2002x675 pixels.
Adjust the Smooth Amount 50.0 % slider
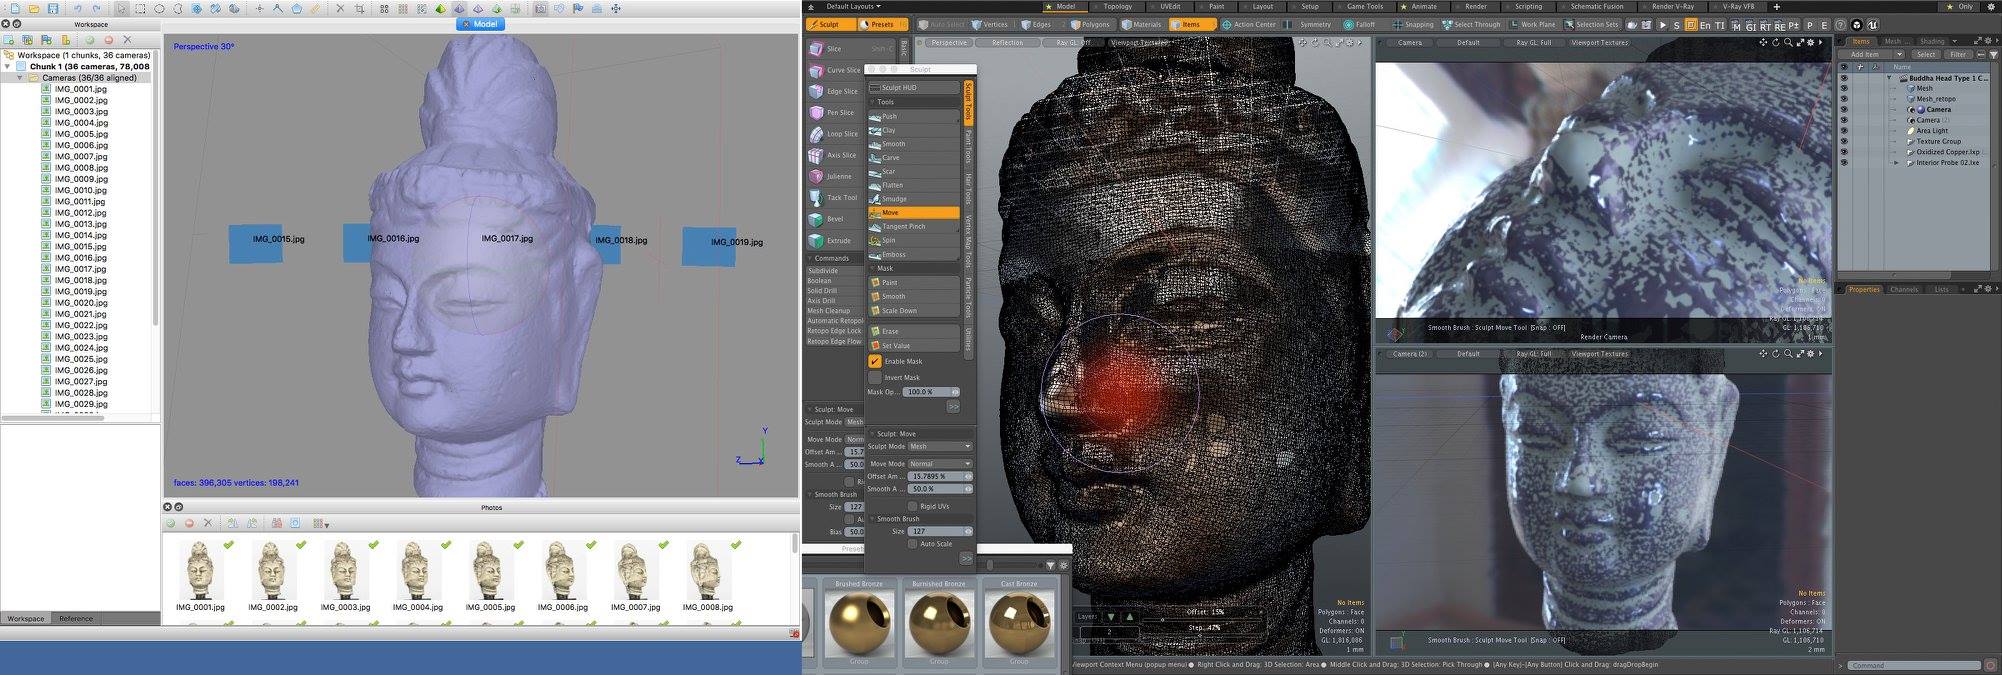pos(940,489)
